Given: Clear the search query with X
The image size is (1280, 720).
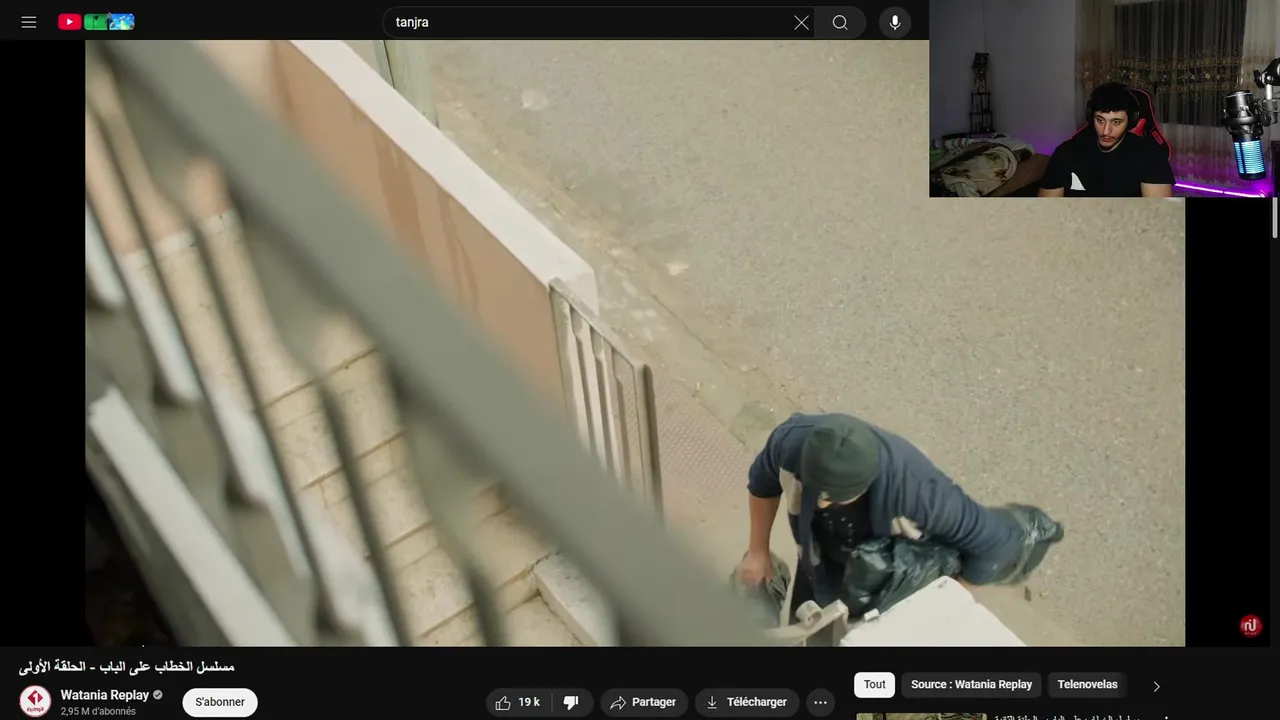Looking at the screenshot, I should (801, 23).
